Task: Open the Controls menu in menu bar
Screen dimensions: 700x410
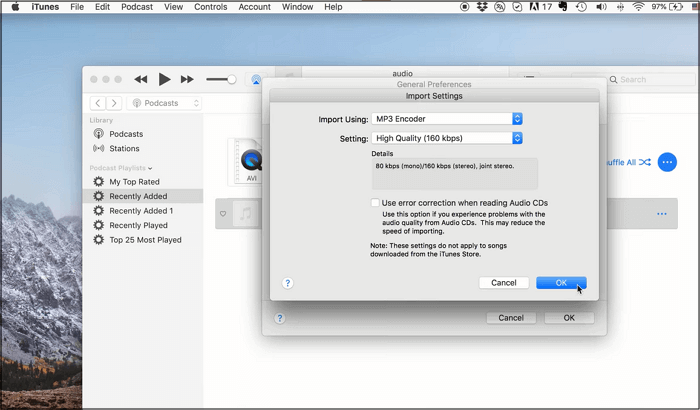Action: 210,7
